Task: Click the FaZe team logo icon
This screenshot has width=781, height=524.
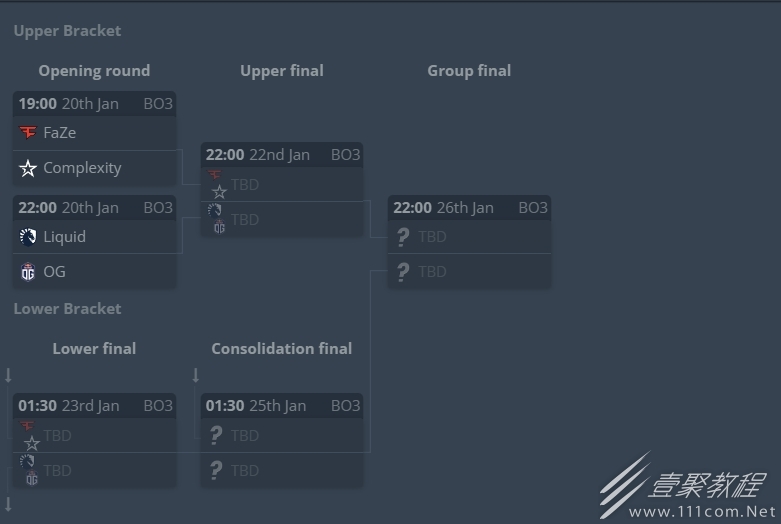Action: click(x=28, y=132)
